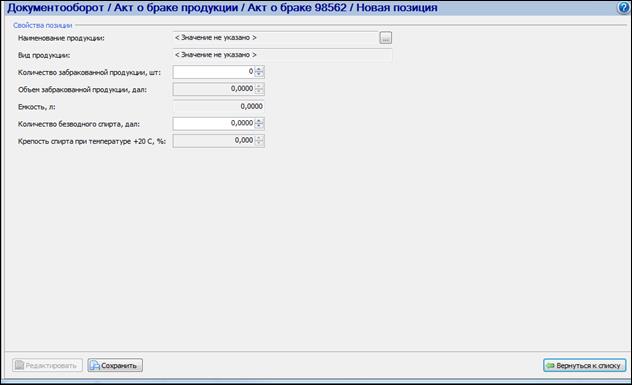Image resolution: width=632 pixels, height=385 pixels.
Task: Click the Документооборот breadcrumb title
Action: tap(56, 8)
